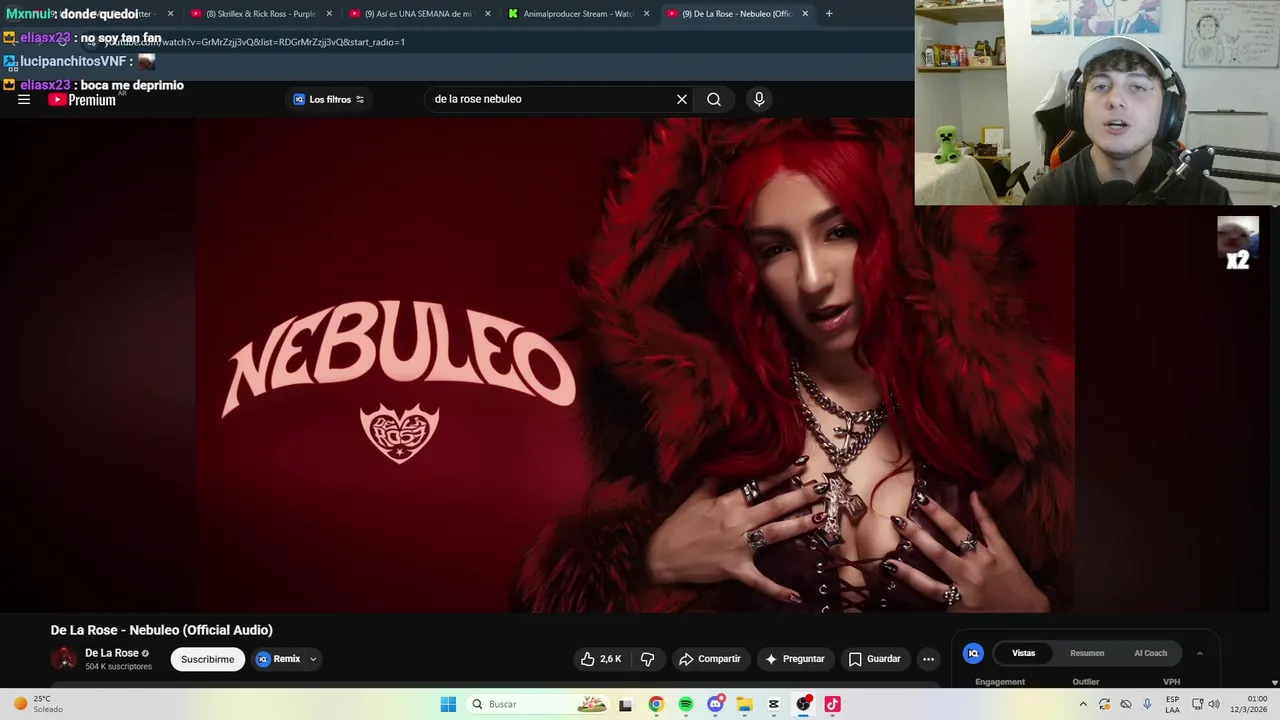Close the Animalproducer Stream tab
This screenshot has height=720, width=1280.
click(647, 14)
